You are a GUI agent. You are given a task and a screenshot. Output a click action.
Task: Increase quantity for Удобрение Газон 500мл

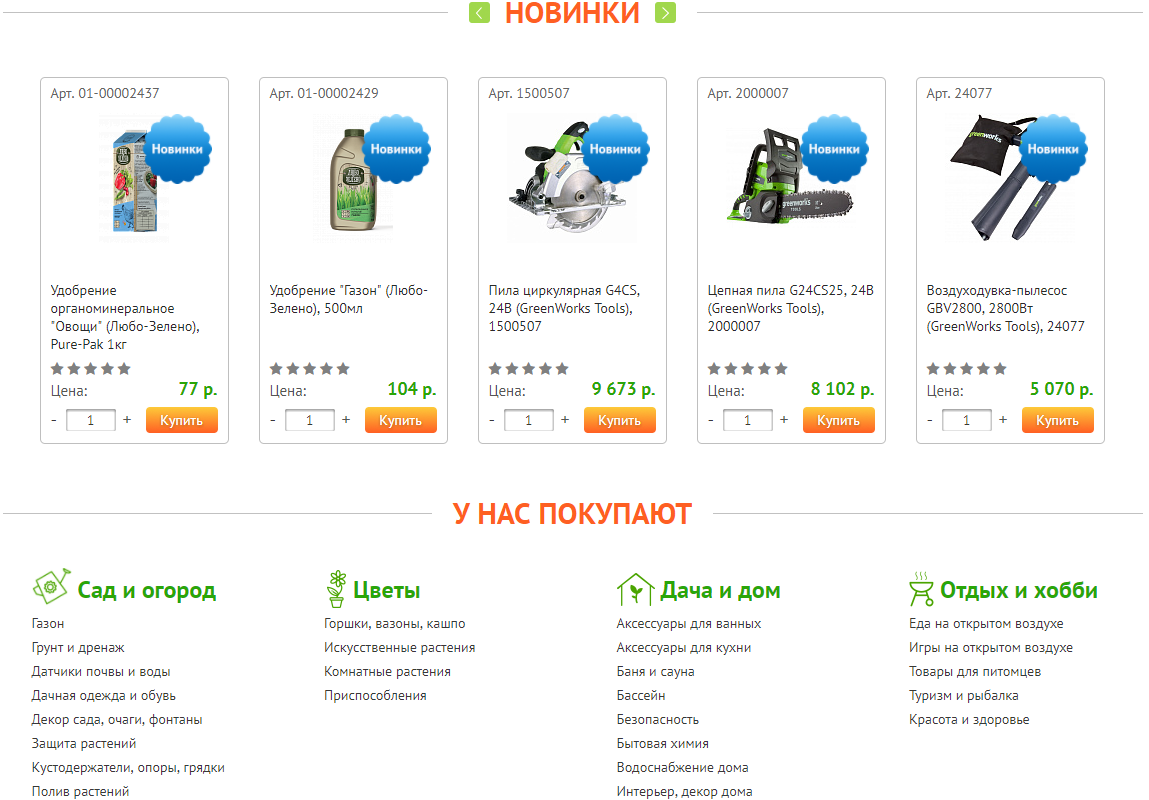tap(346, 420)
